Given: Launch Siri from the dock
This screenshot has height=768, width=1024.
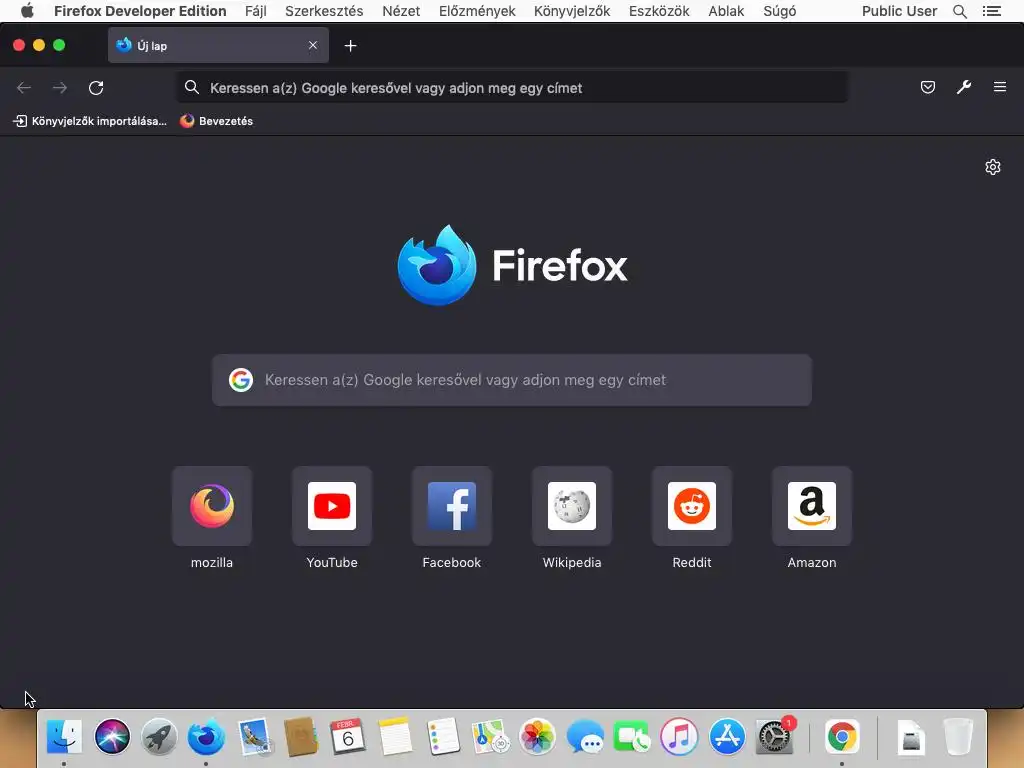Looking at the screenshot, I should tap(112, 737).
